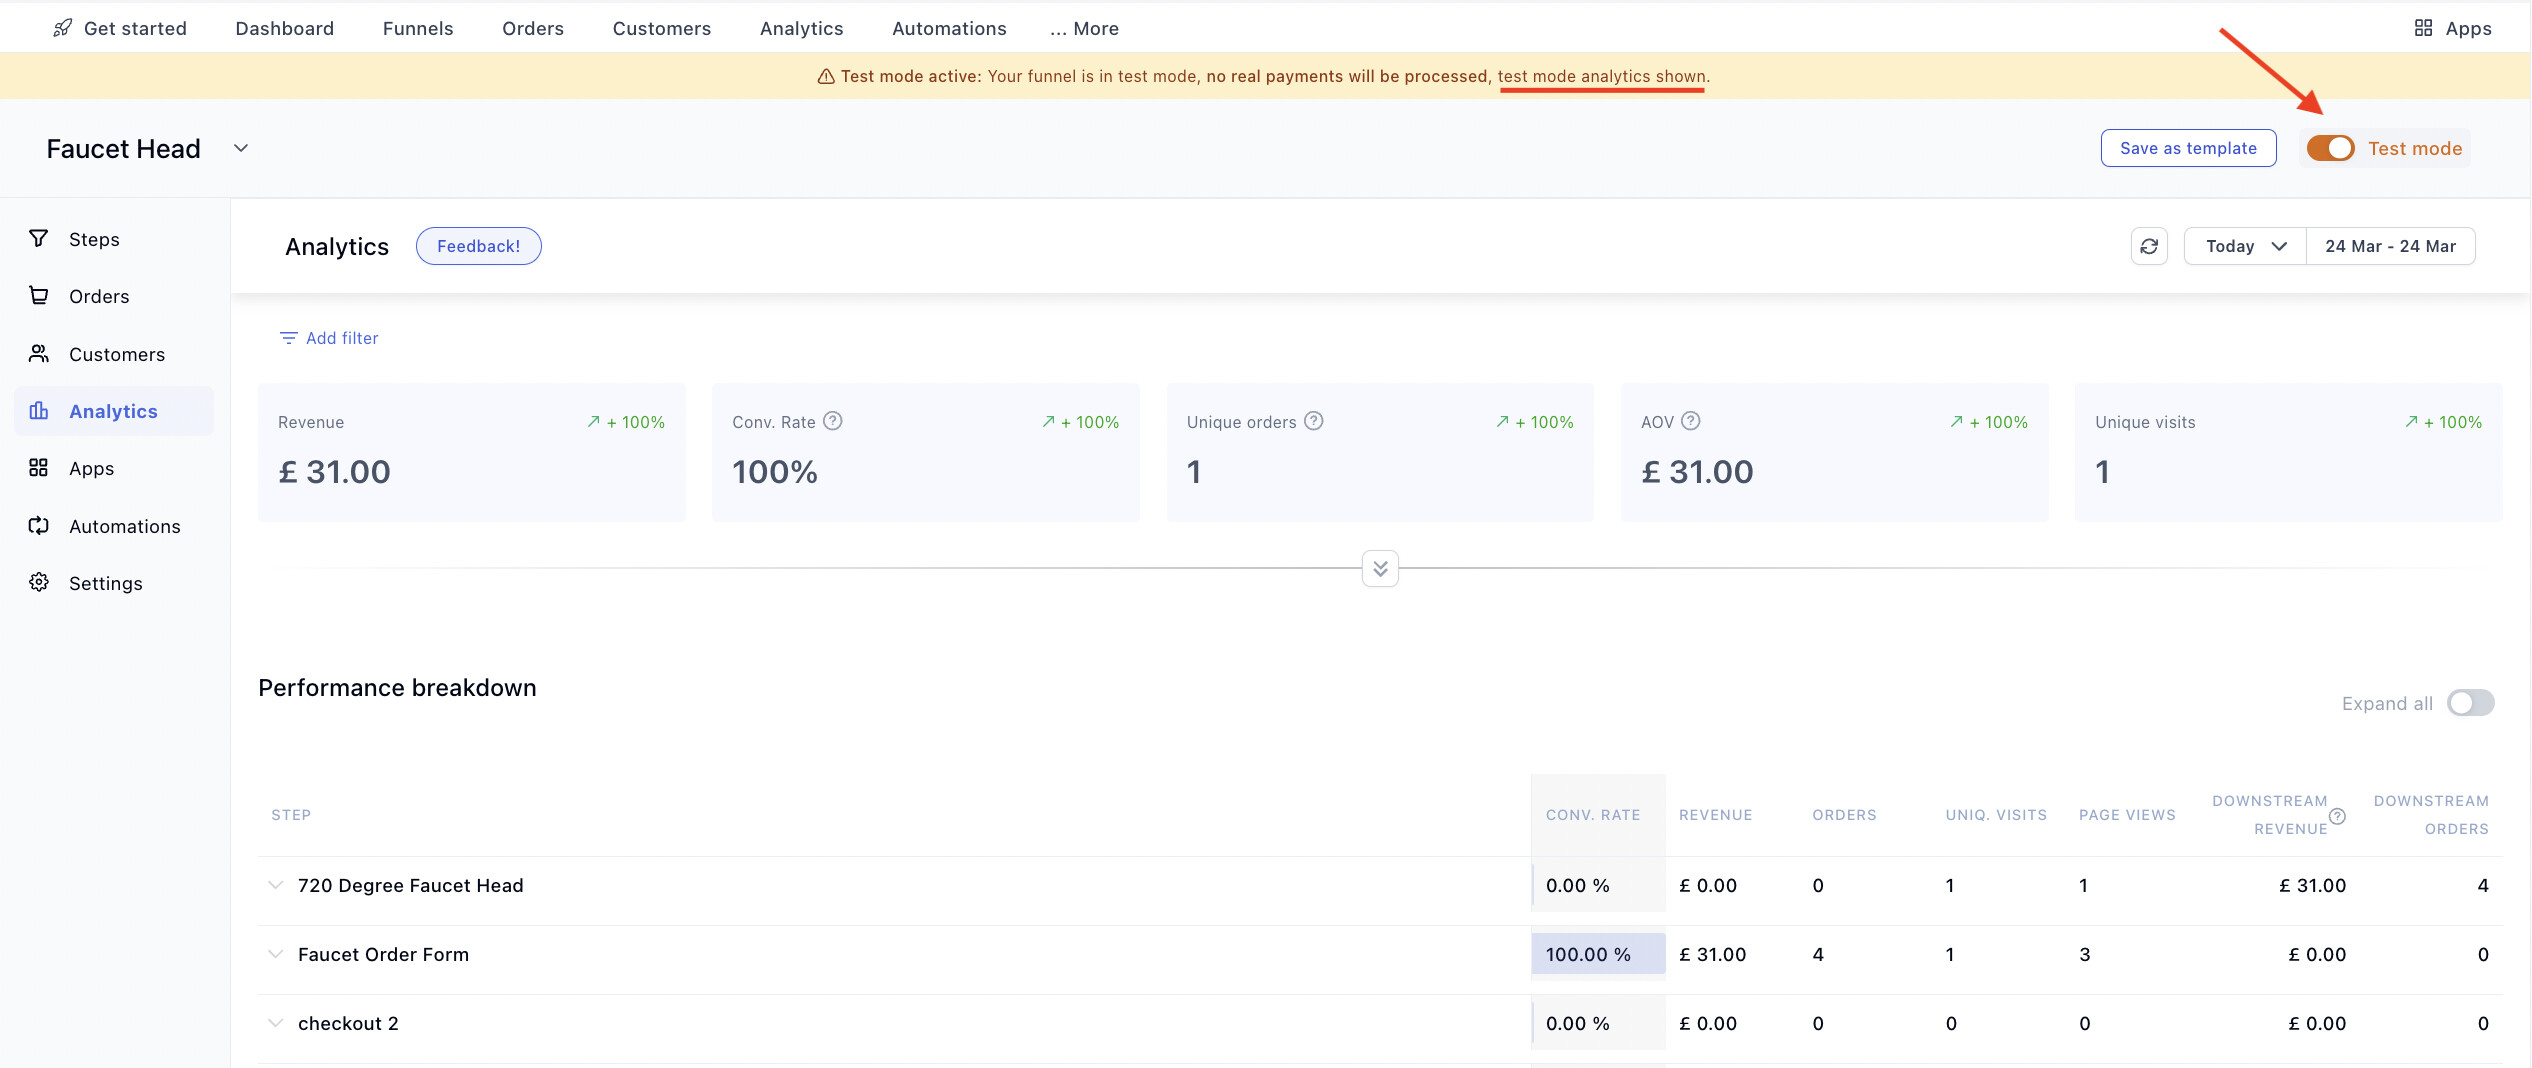Viewport: 2532px width, 1068px height.
Task: Click the Unique orders help icon
Action: (x=1314, y=421)
